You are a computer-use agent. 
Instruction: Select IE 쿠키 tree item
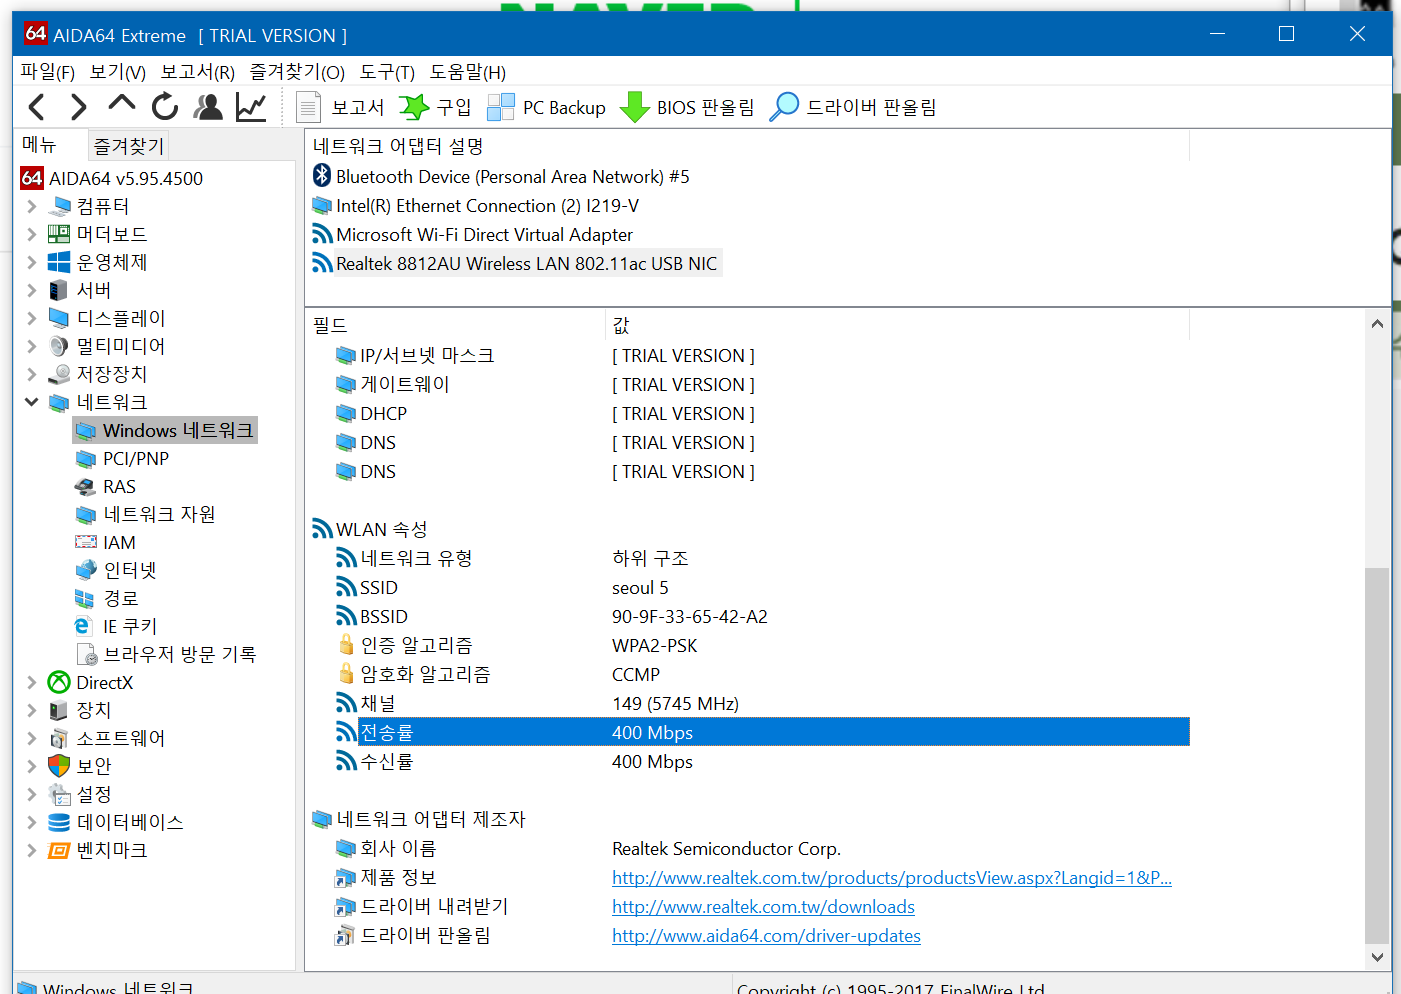pyautogui.click(x=117, y=626)
